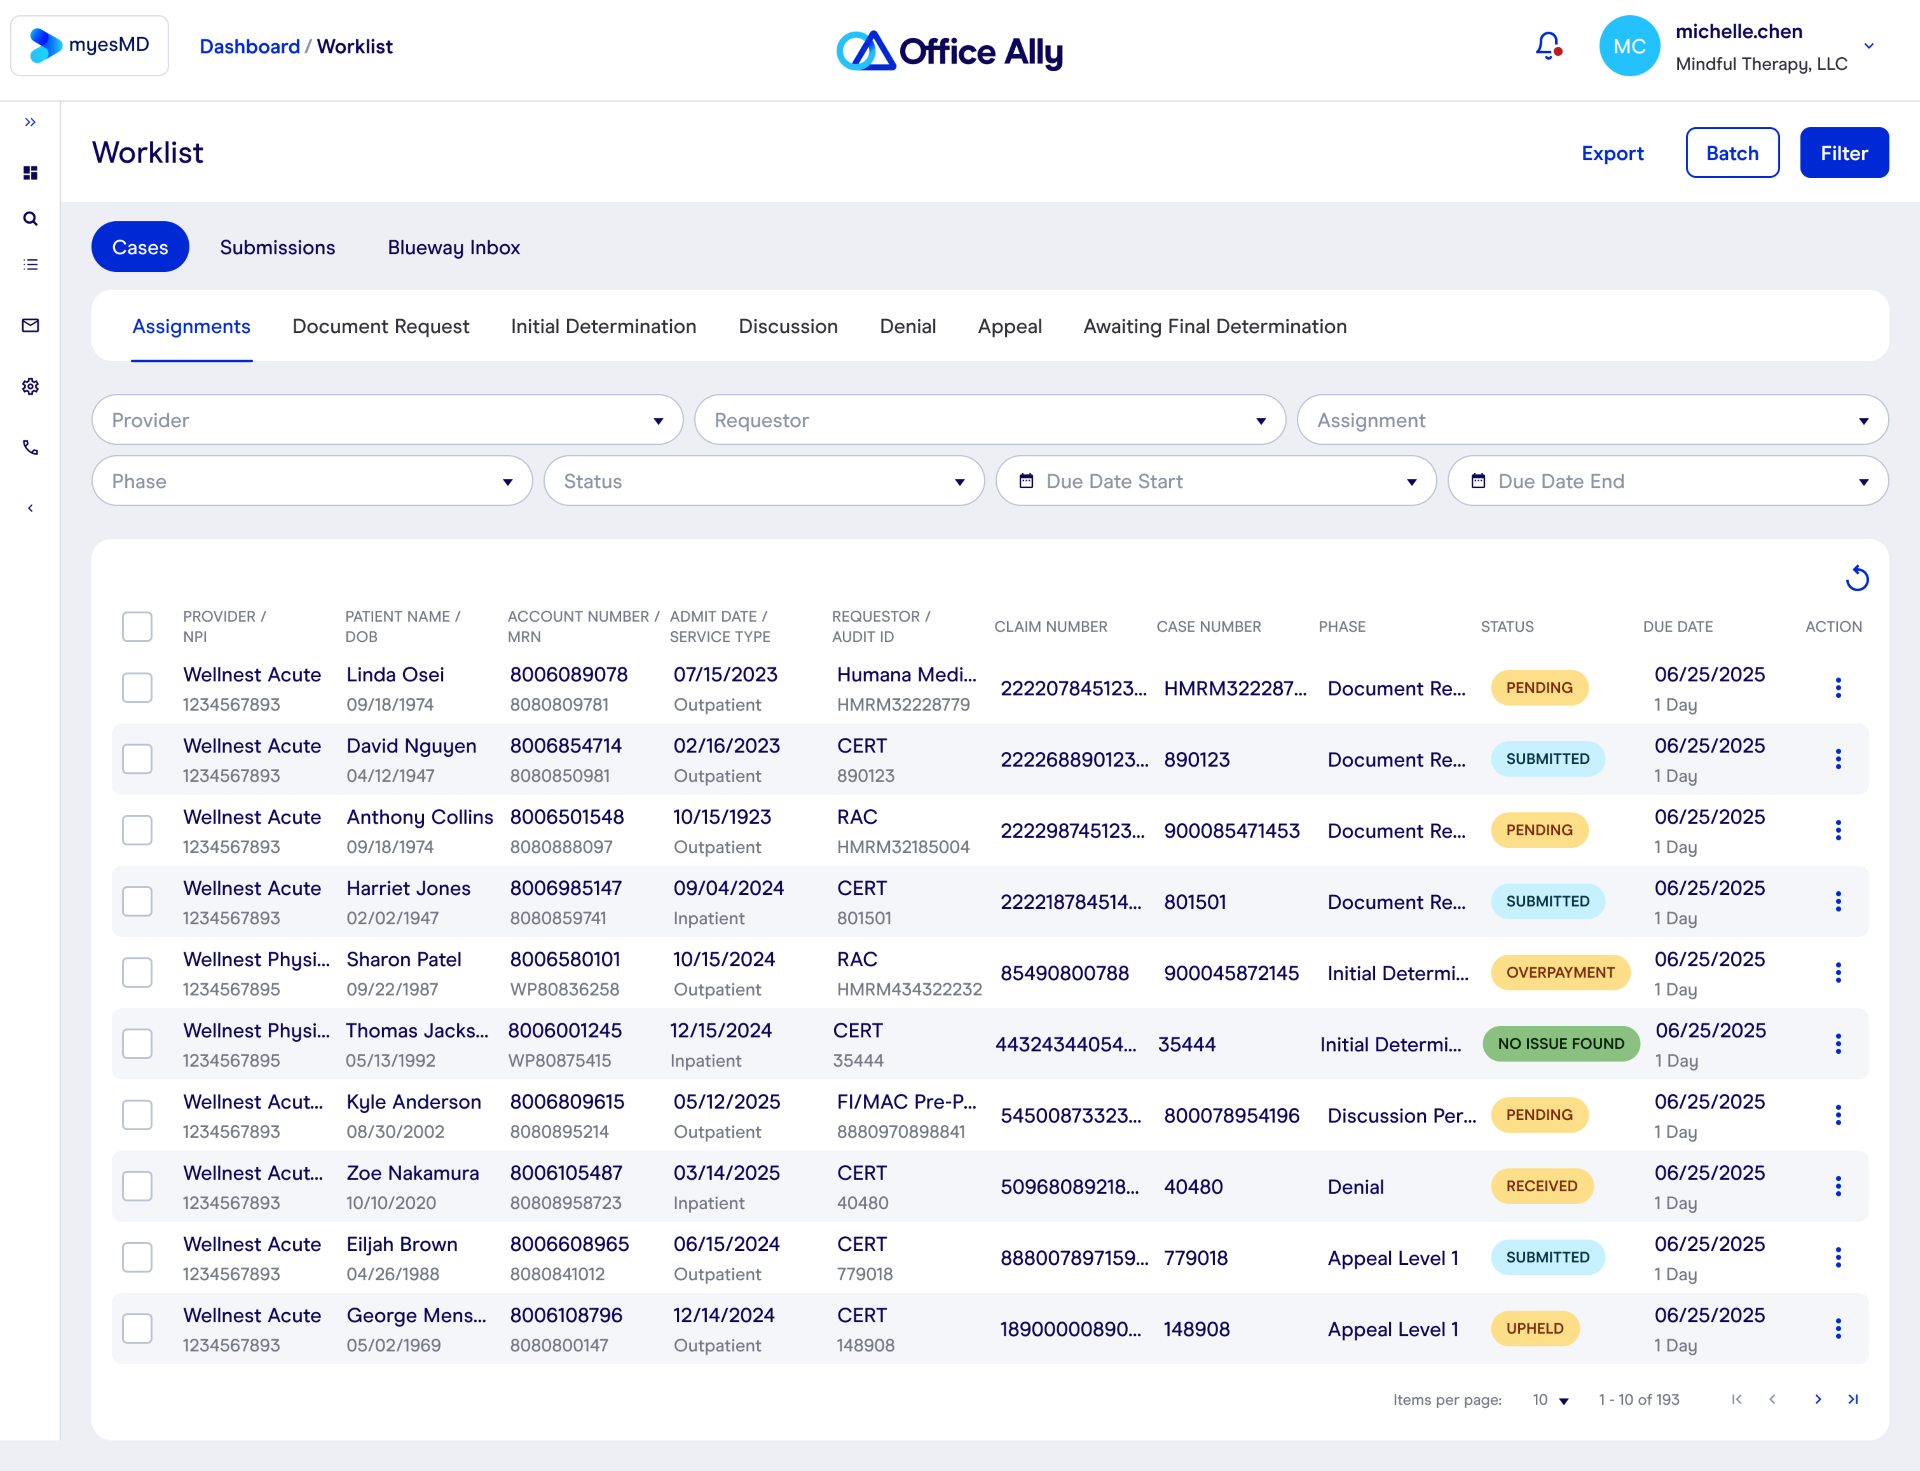Select the David Nguyen row checkbox
Screen dimensions: 1920x1471
pos(137,759)
